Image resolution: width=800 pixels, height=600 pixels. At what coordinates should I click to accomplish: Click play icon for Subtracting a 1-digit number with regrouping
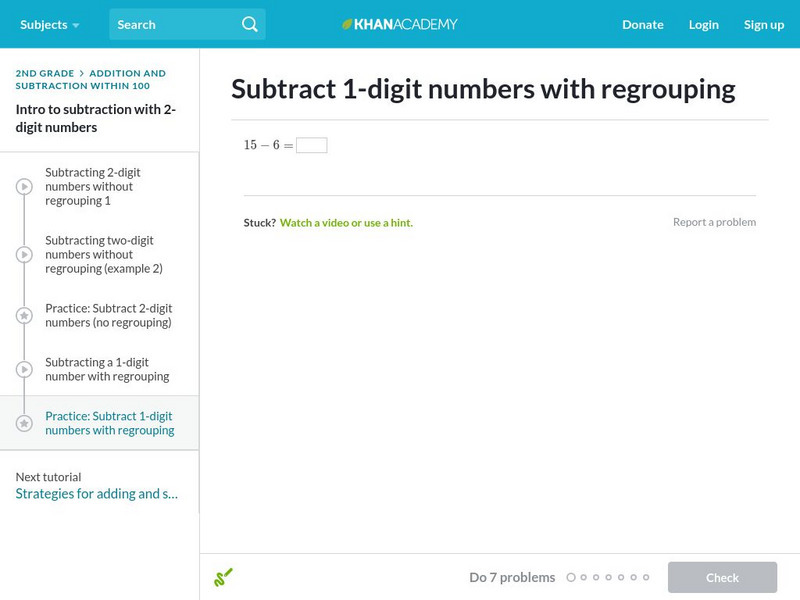pos(24,369)
